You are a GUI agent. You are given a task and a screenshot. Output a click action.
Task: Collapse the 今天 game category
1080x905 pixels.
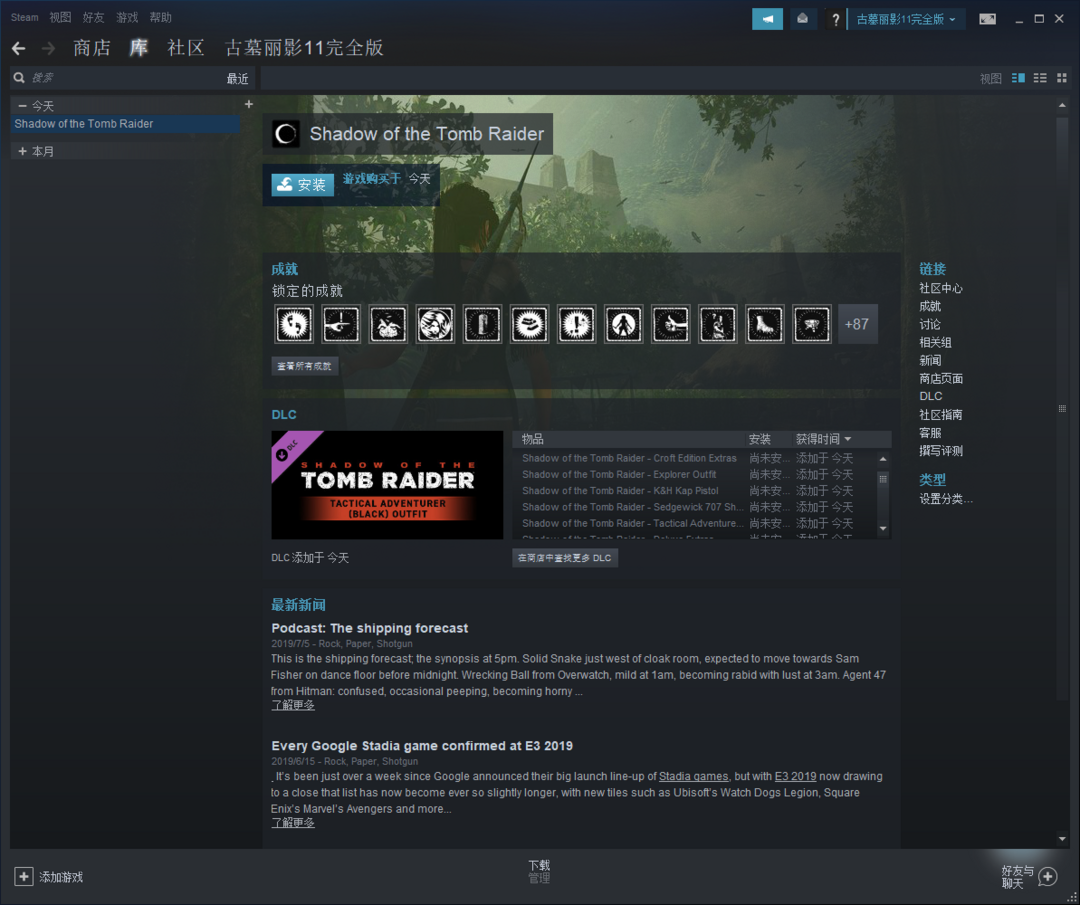[x=23, y=106]
